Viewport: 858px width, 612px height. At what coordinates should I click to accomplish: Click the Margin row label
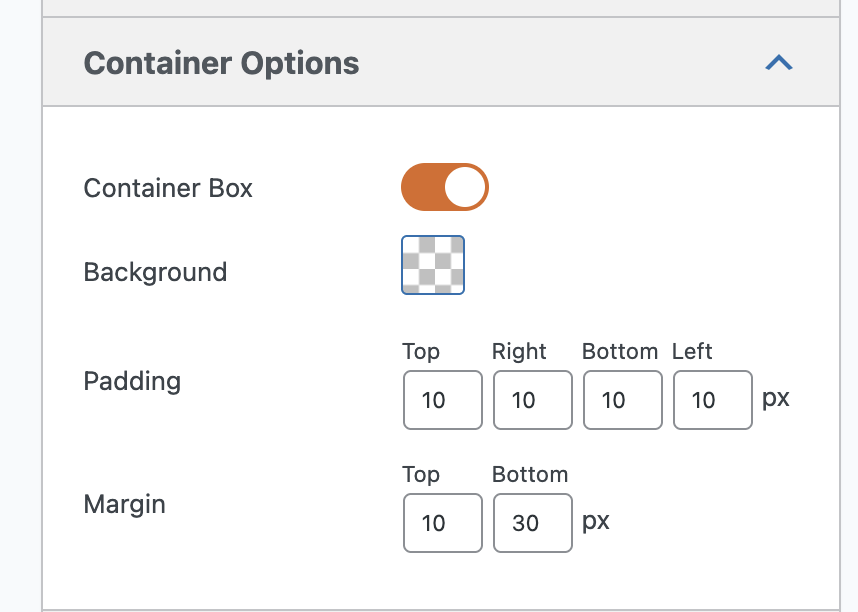coord(125,504)
